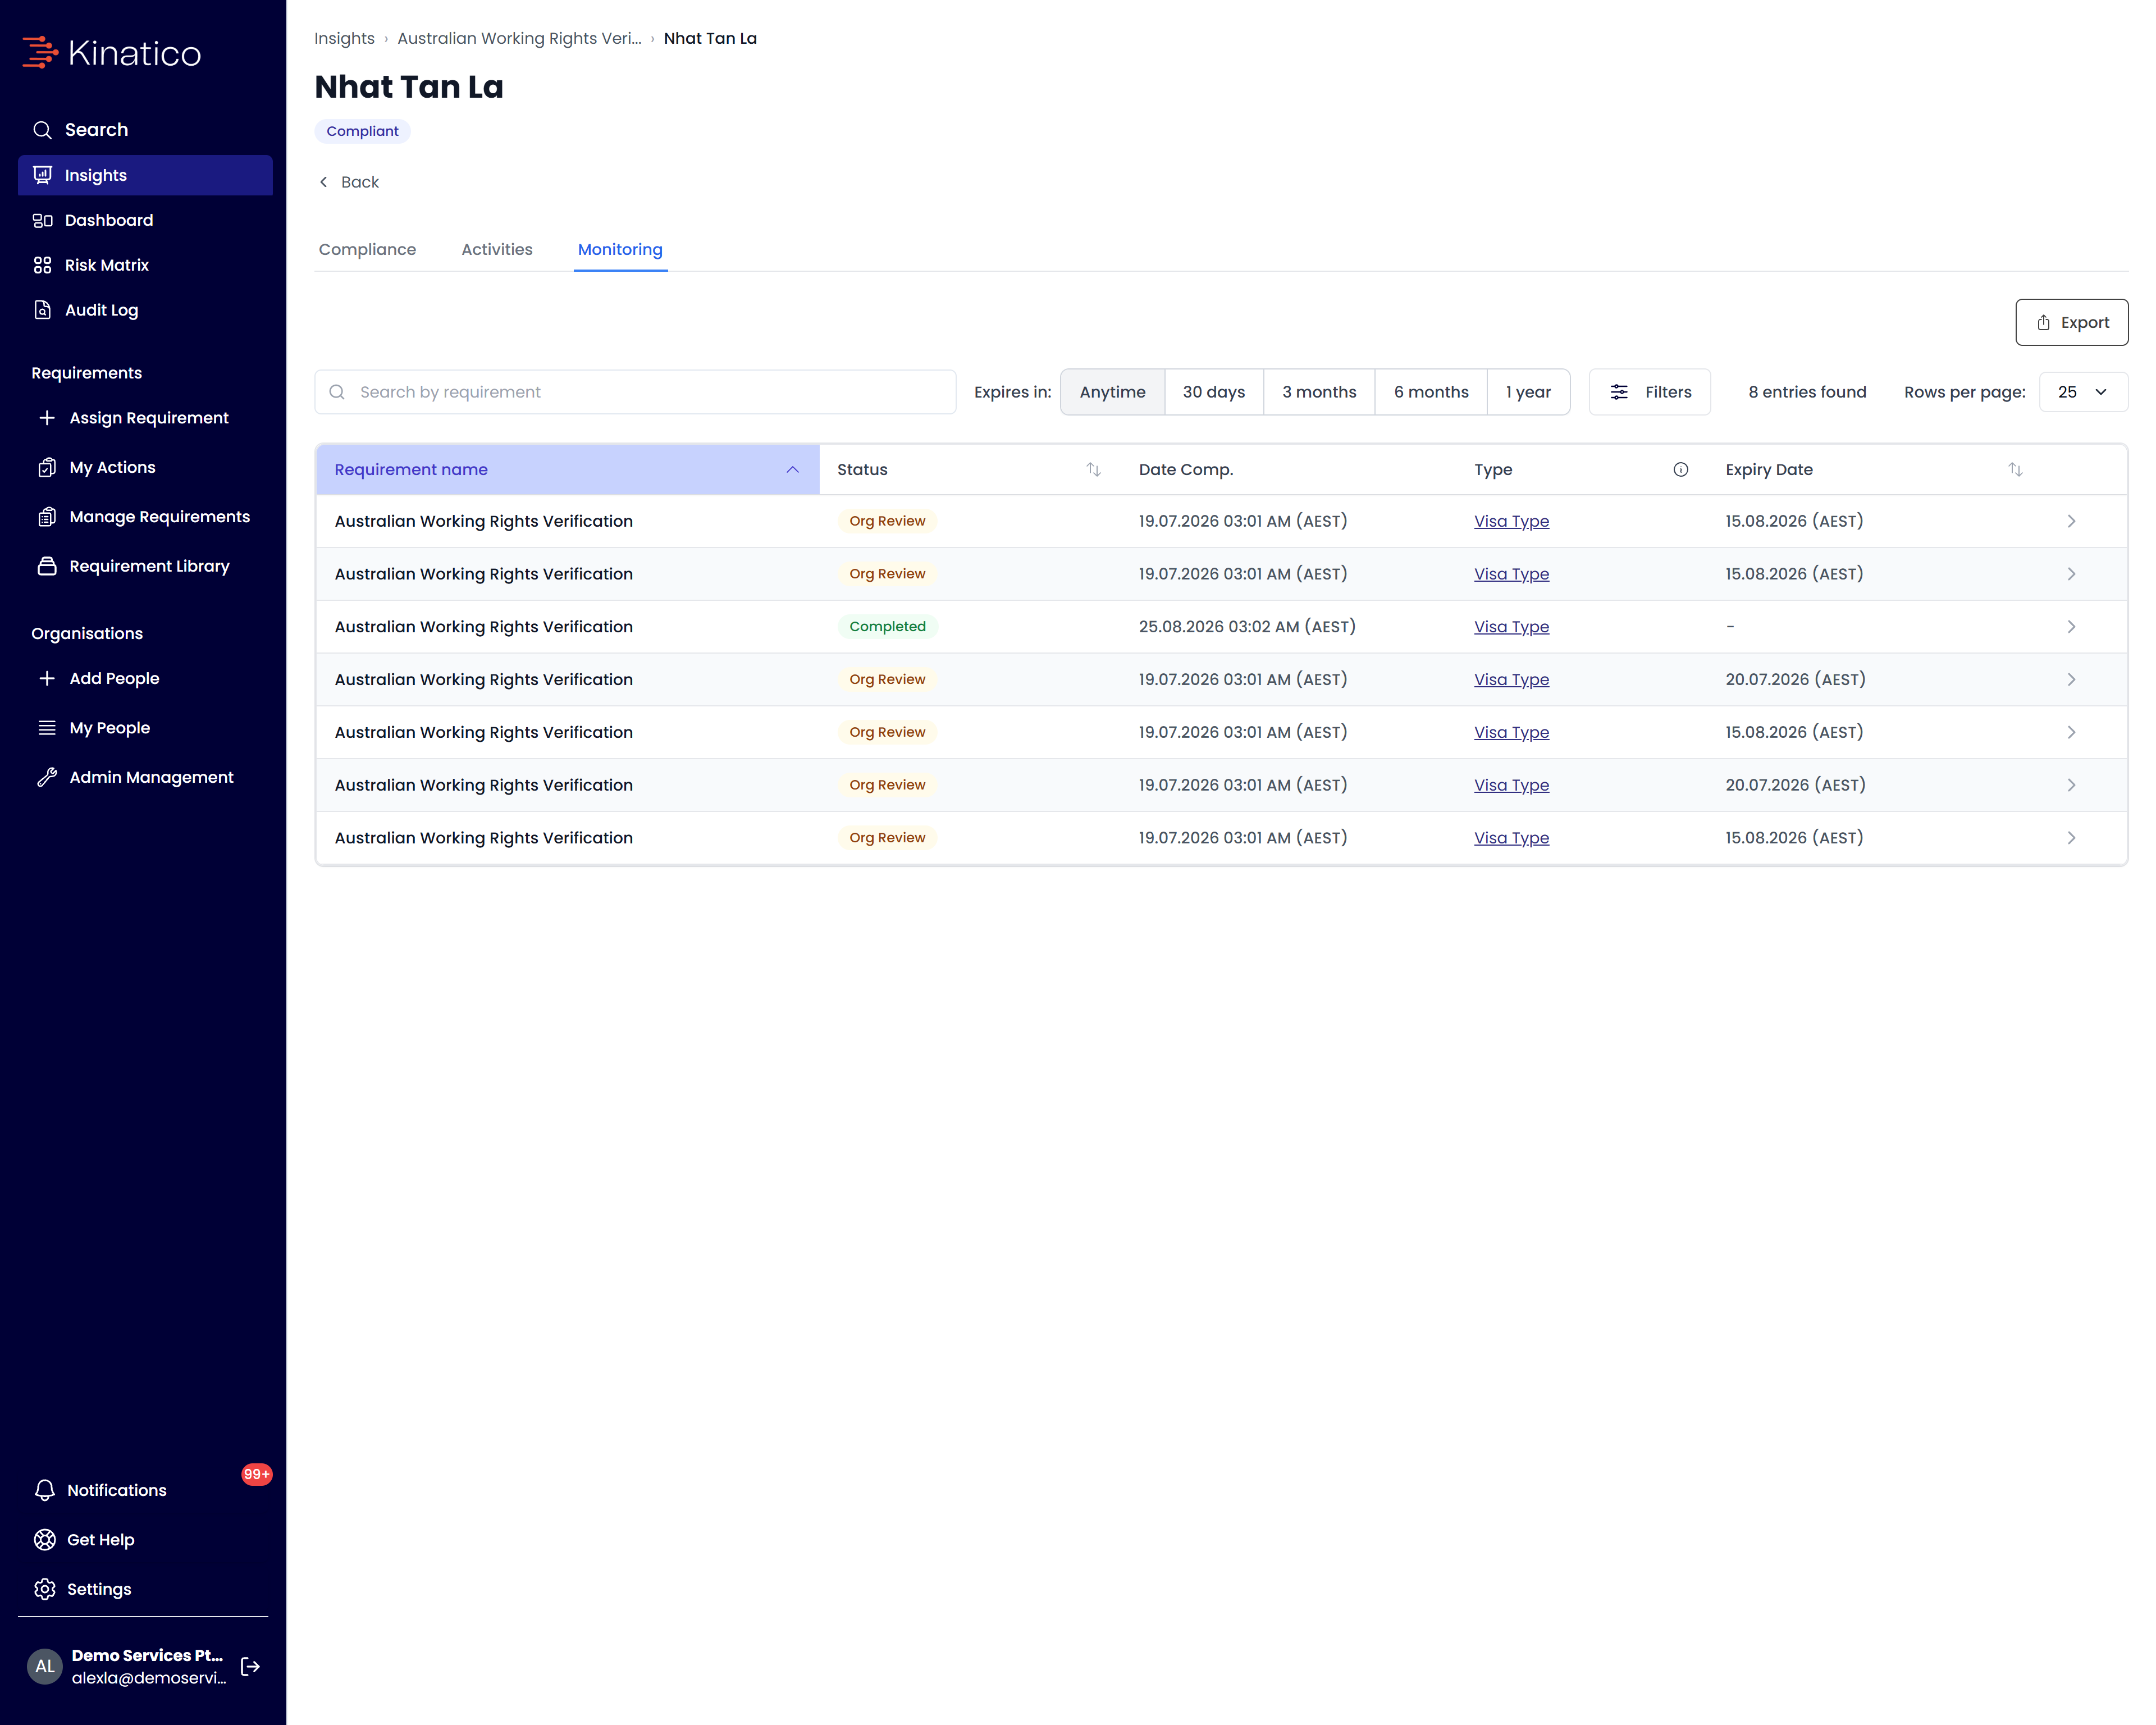Image resolution: width=2156 pixels, height=1725 pixels.
Task: Switch to the Activities tab
Action: [x=496, y=249]
